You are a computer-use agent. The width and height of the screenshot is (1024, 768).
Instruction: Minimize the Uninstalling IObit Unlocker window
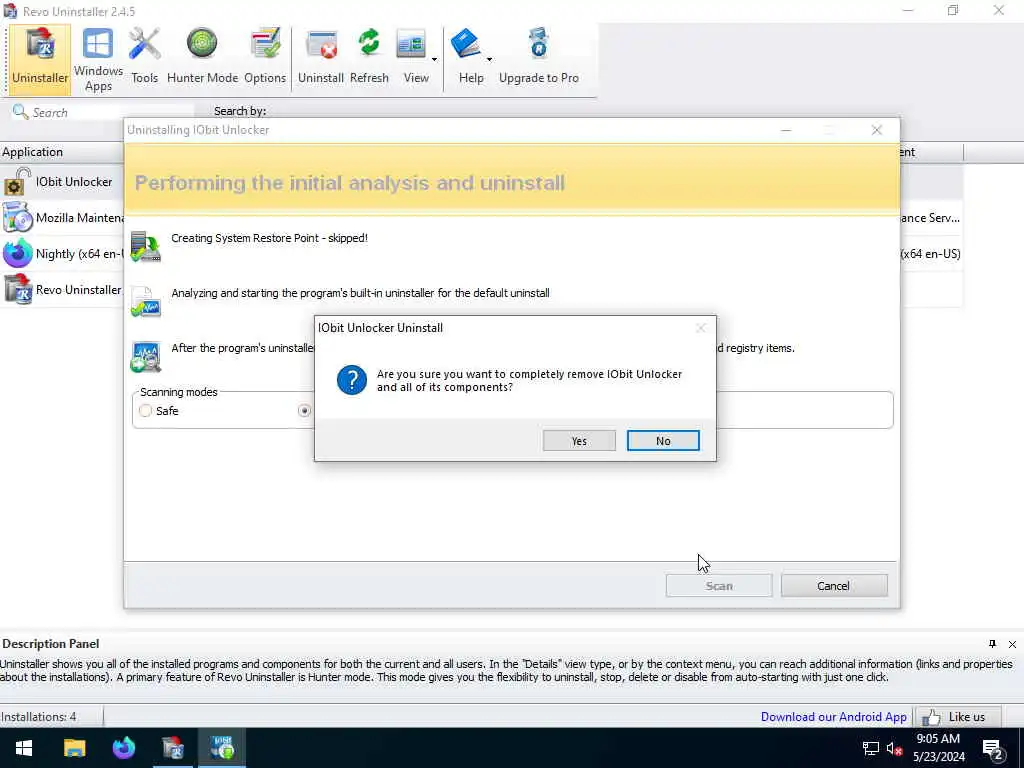(x=786, y=130)
